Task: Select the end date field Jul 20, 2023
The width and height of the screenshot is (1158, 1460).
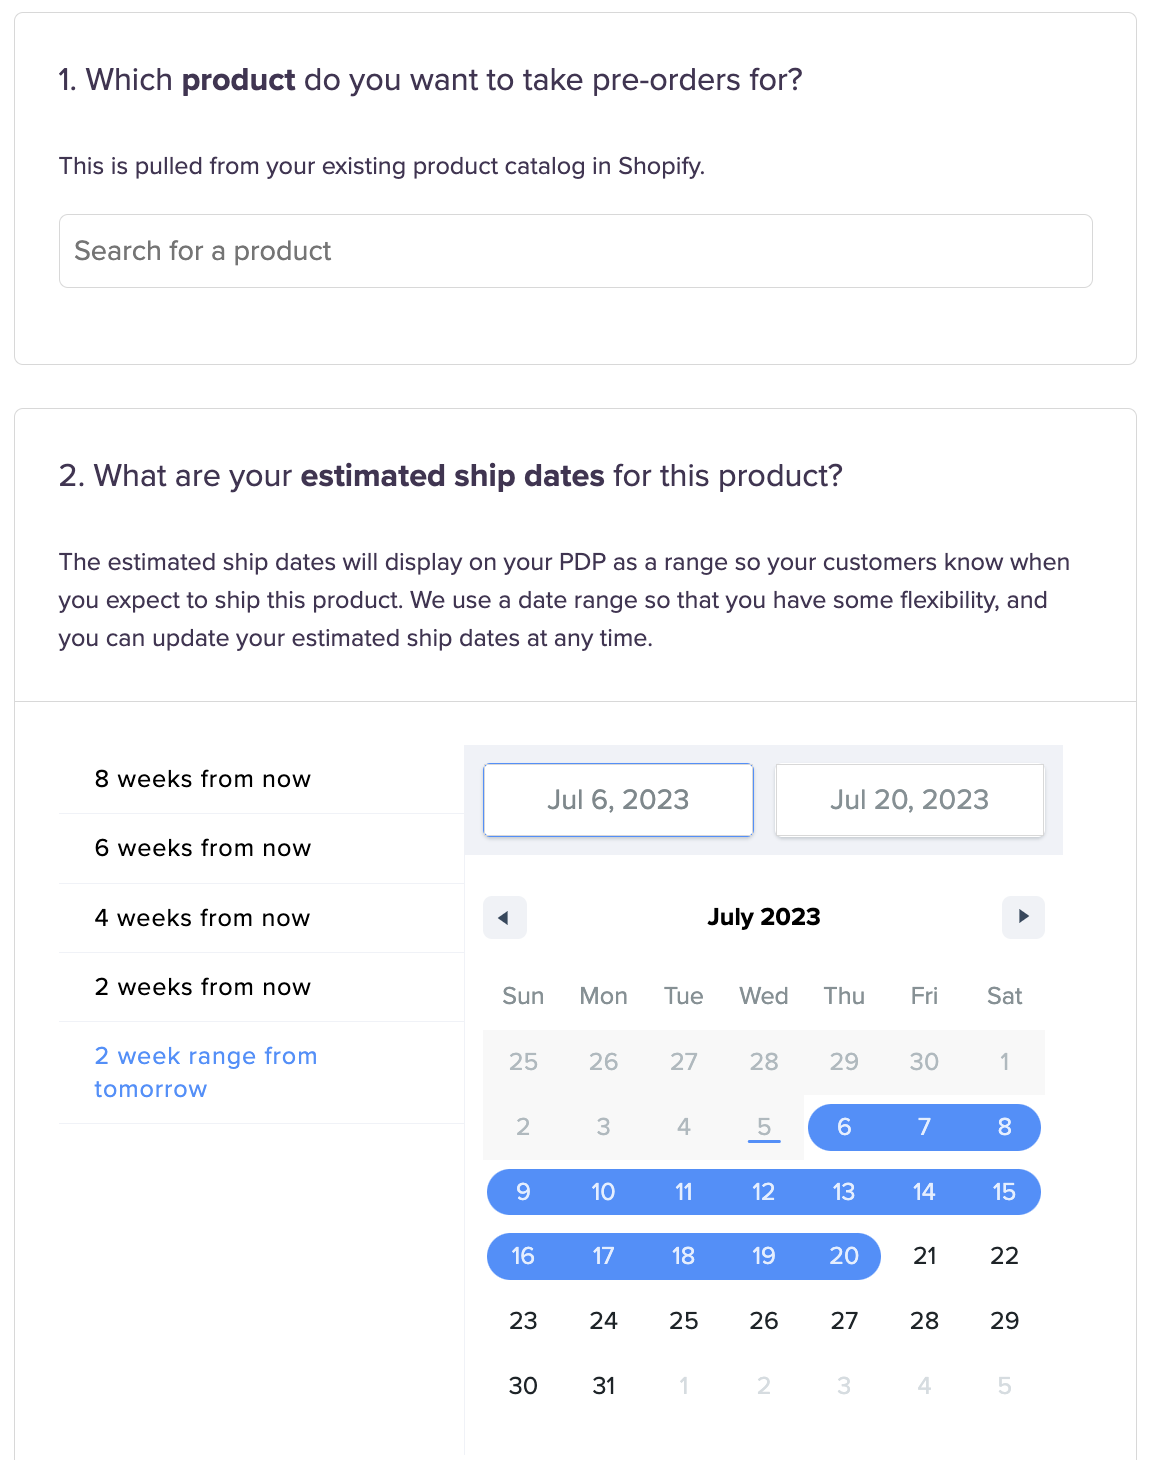Action: (909, 800)
